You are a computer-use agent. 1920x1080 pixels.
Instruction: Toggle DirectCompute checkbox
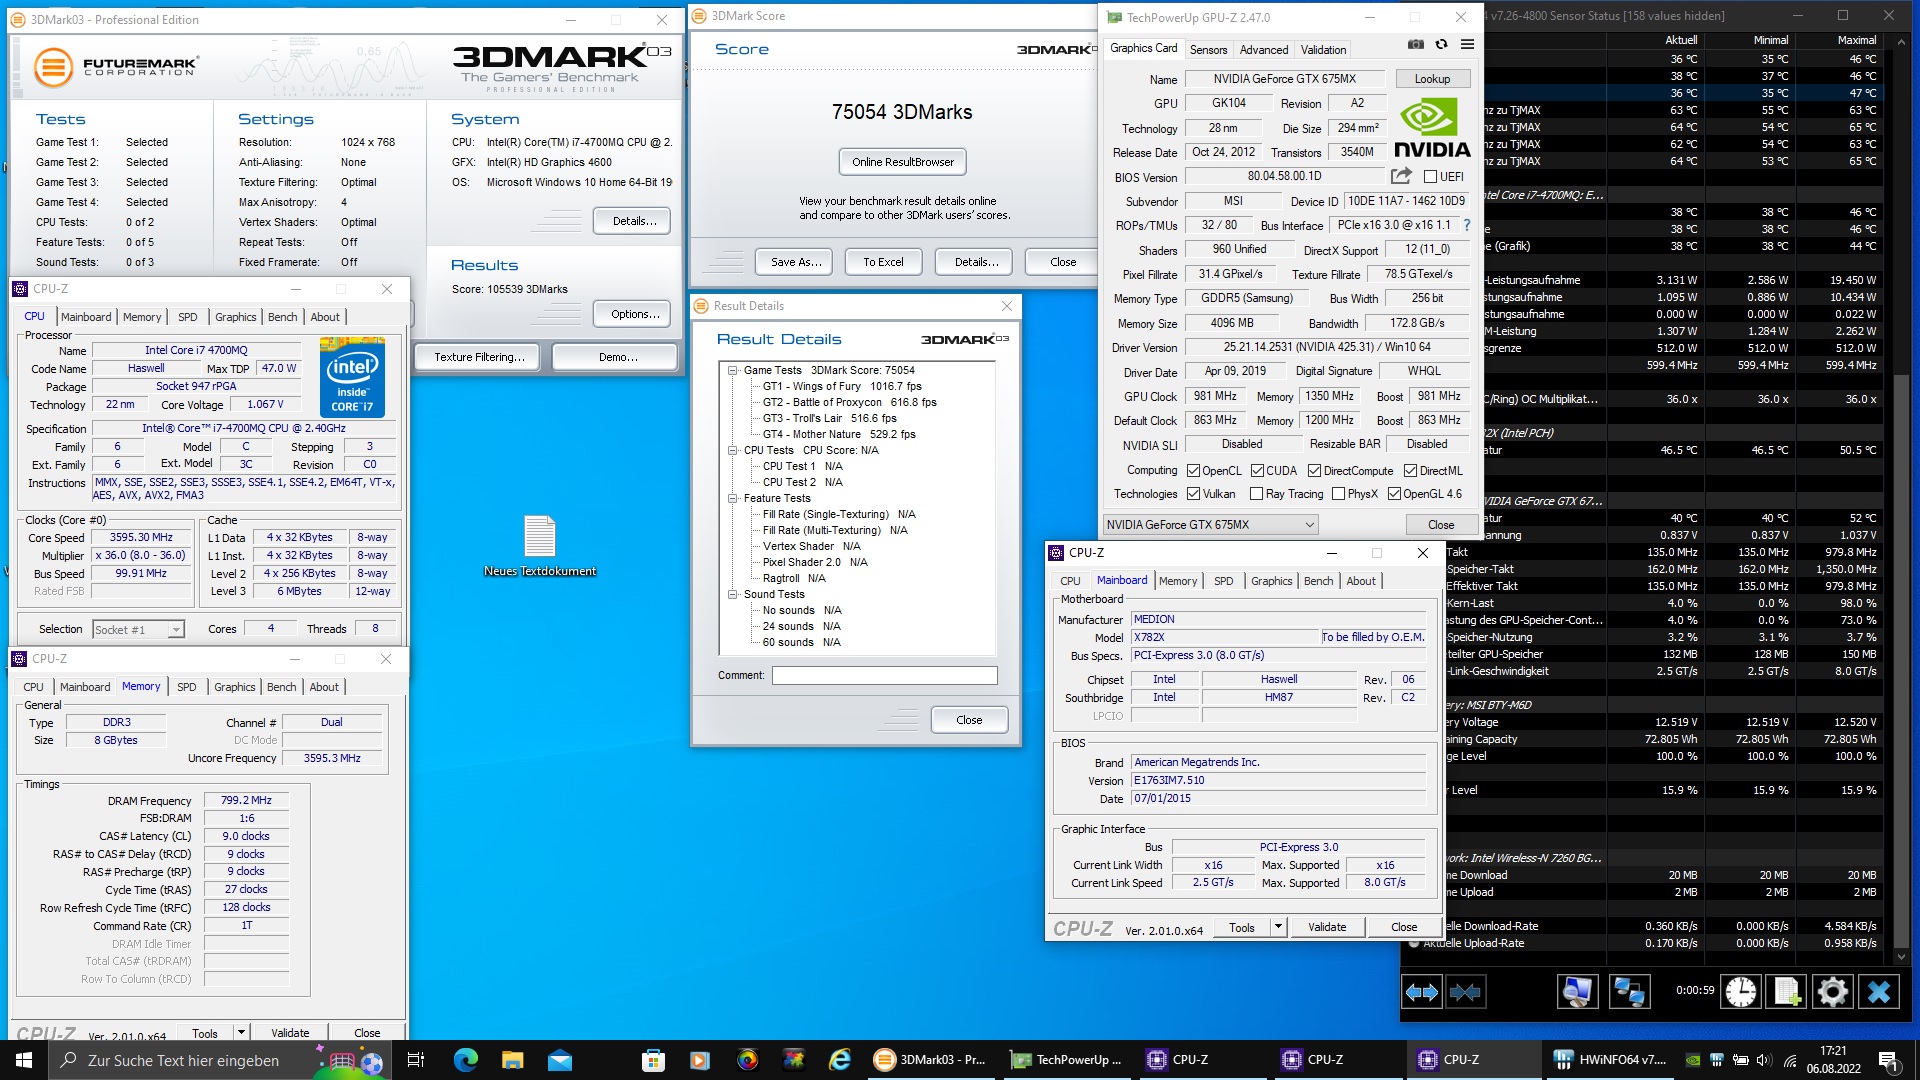pyautogui.click(x=1314, y=471)
